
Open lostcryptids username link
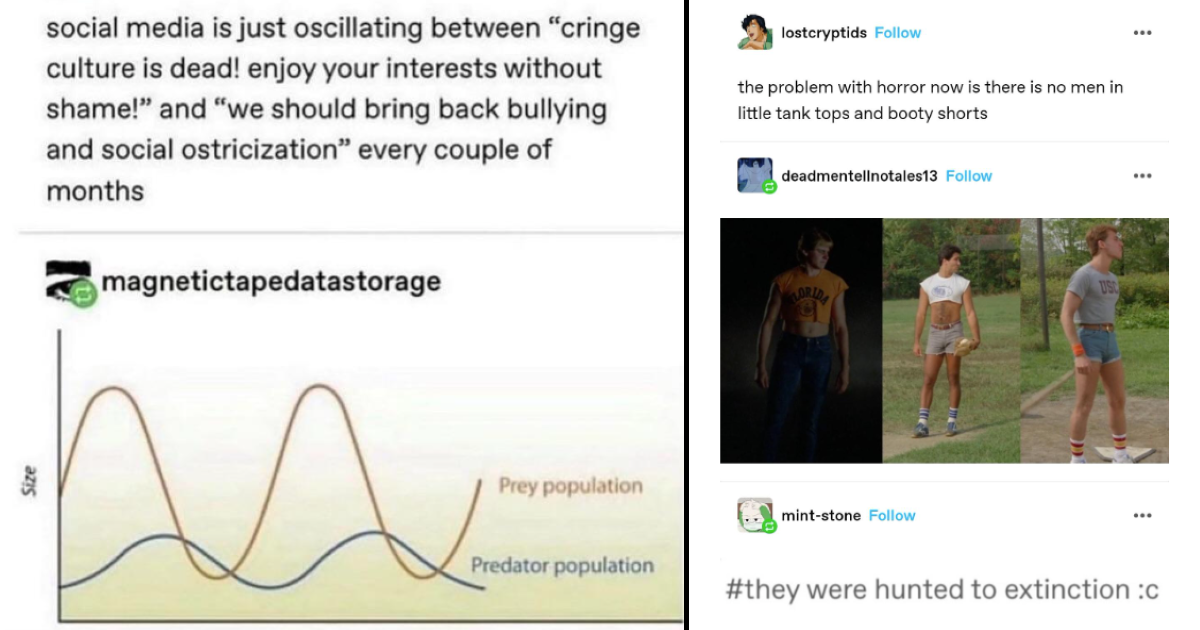[x=823, y=33]
